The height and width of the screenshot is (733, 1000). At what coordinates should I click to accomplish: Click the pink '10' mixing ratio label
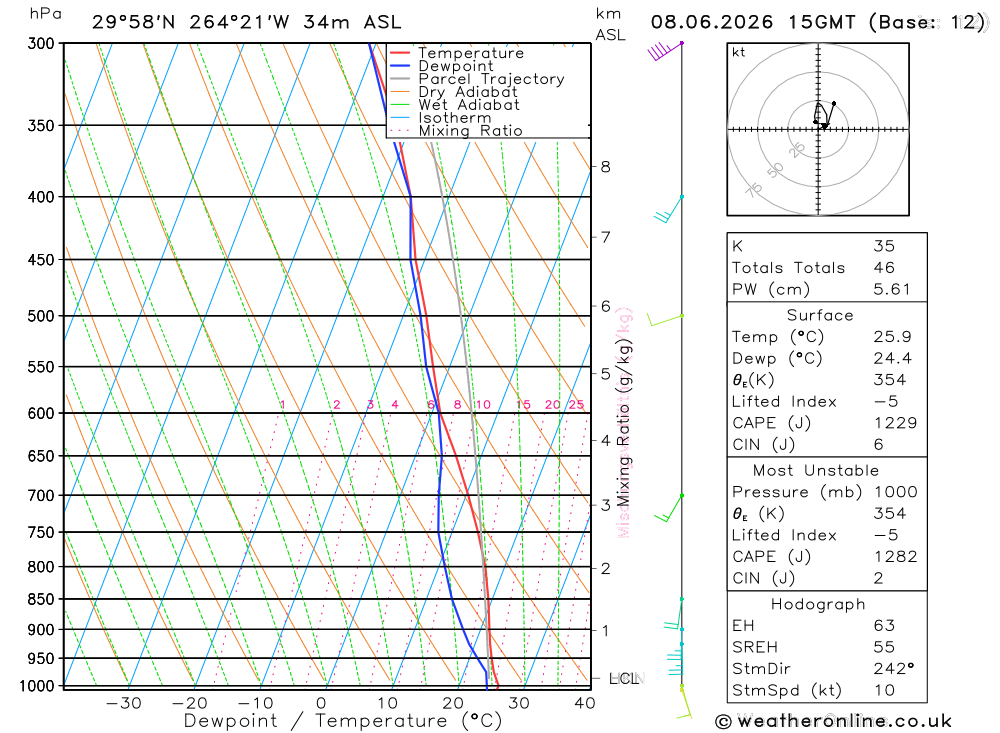483,404
